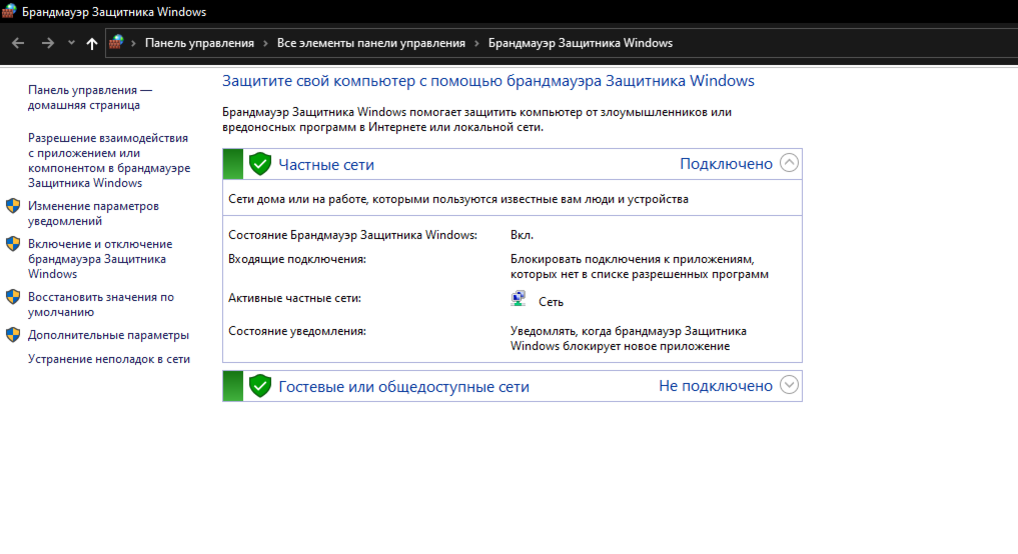The width and height of the screenshot is (1018, 554).
Task: Expand 'Гостевые или общедоступные сети' section chevron
Action: pyautogui.click(x=789, y=384)
